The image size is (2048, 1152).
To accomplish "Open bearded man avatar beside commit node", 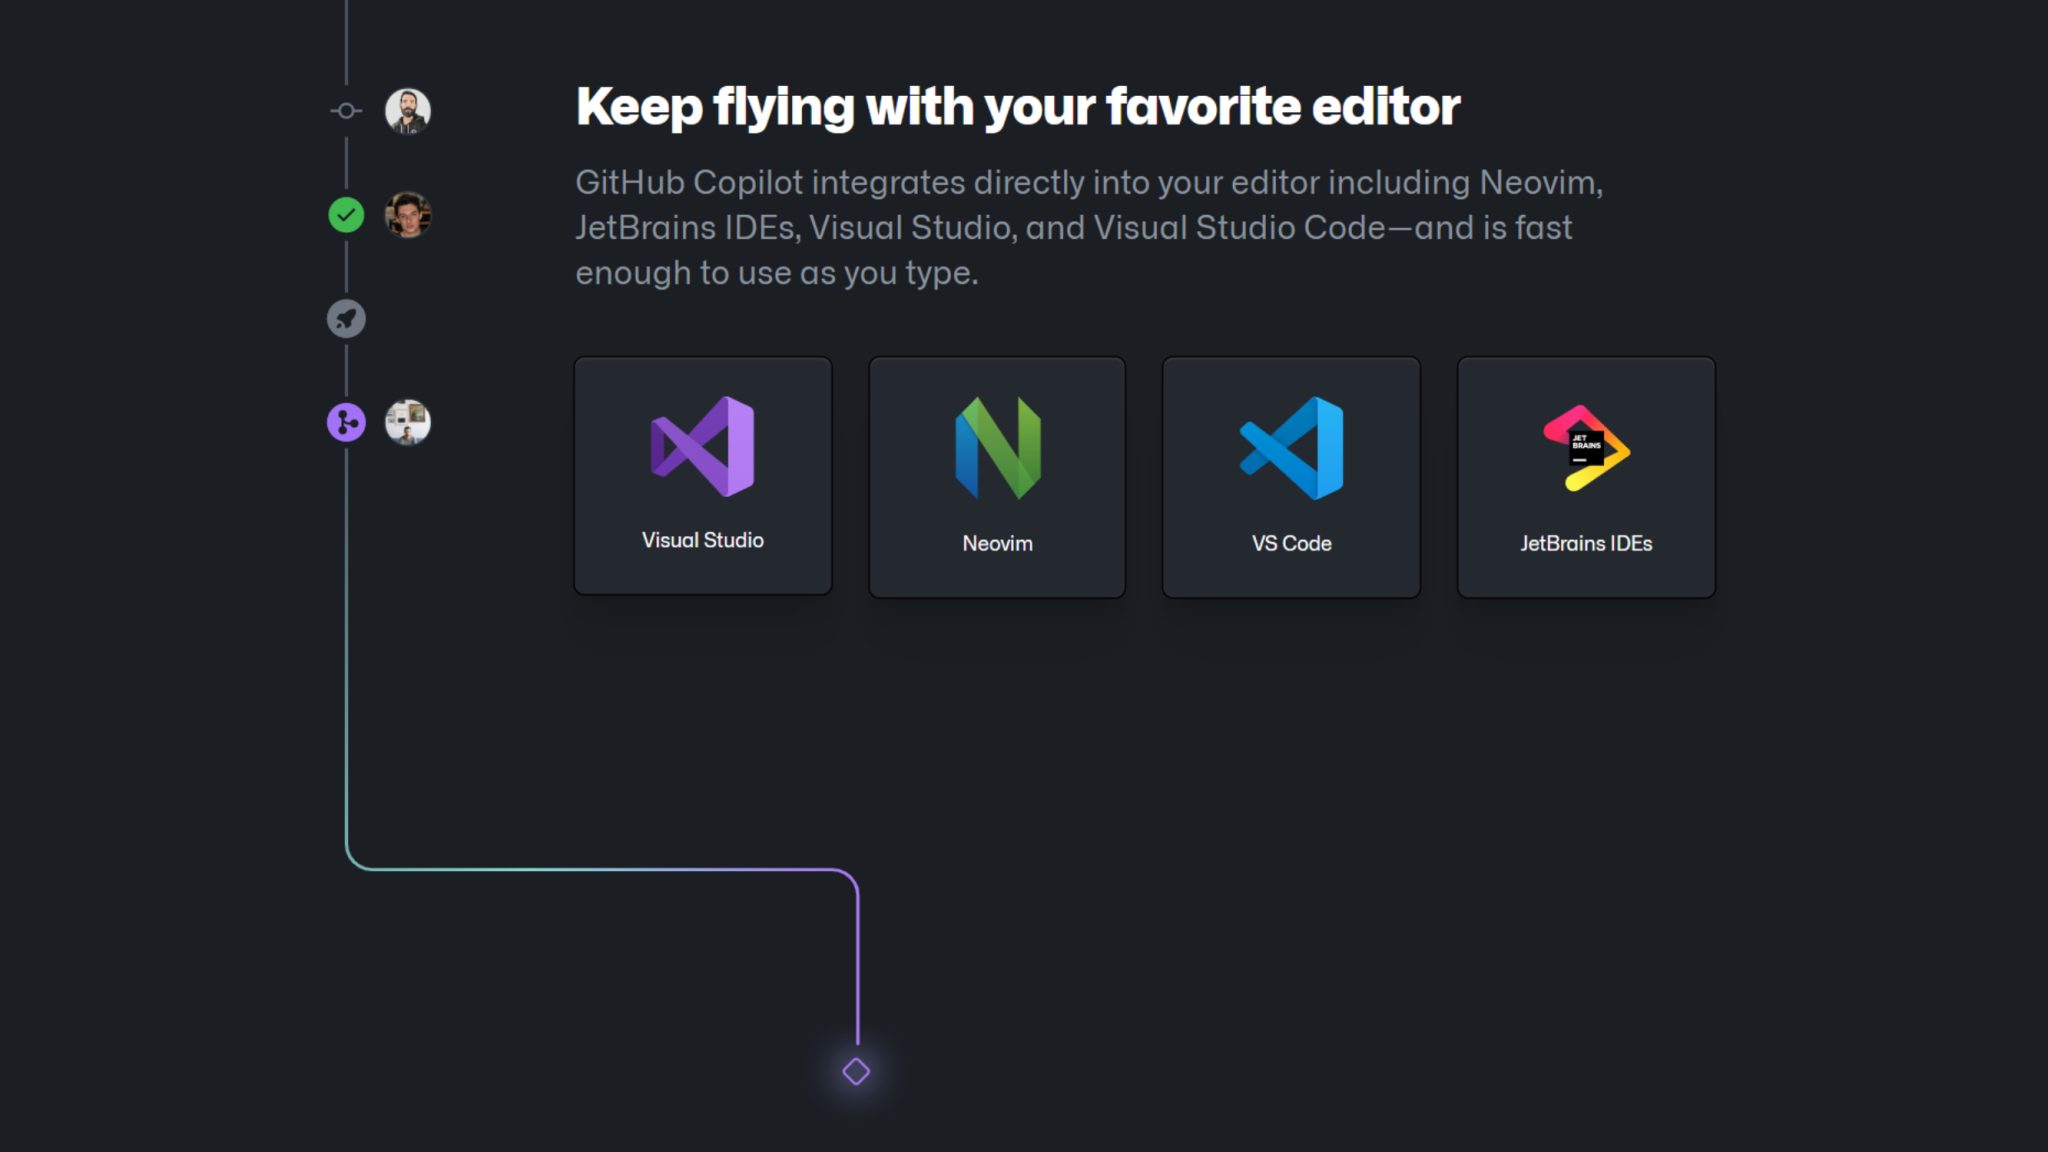I will pos(408,111).
